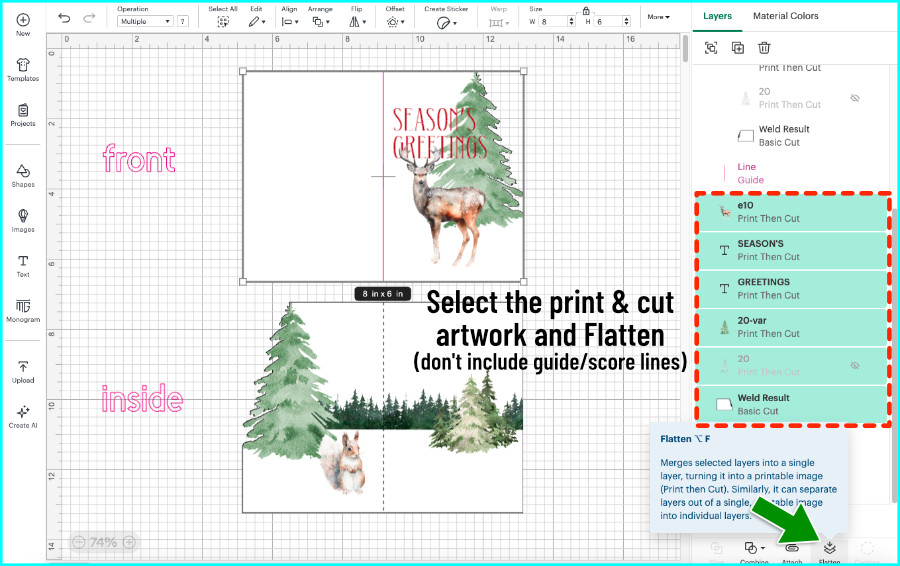900x566 pixels.
Task: Open the Images library
Action: point(23,220)
